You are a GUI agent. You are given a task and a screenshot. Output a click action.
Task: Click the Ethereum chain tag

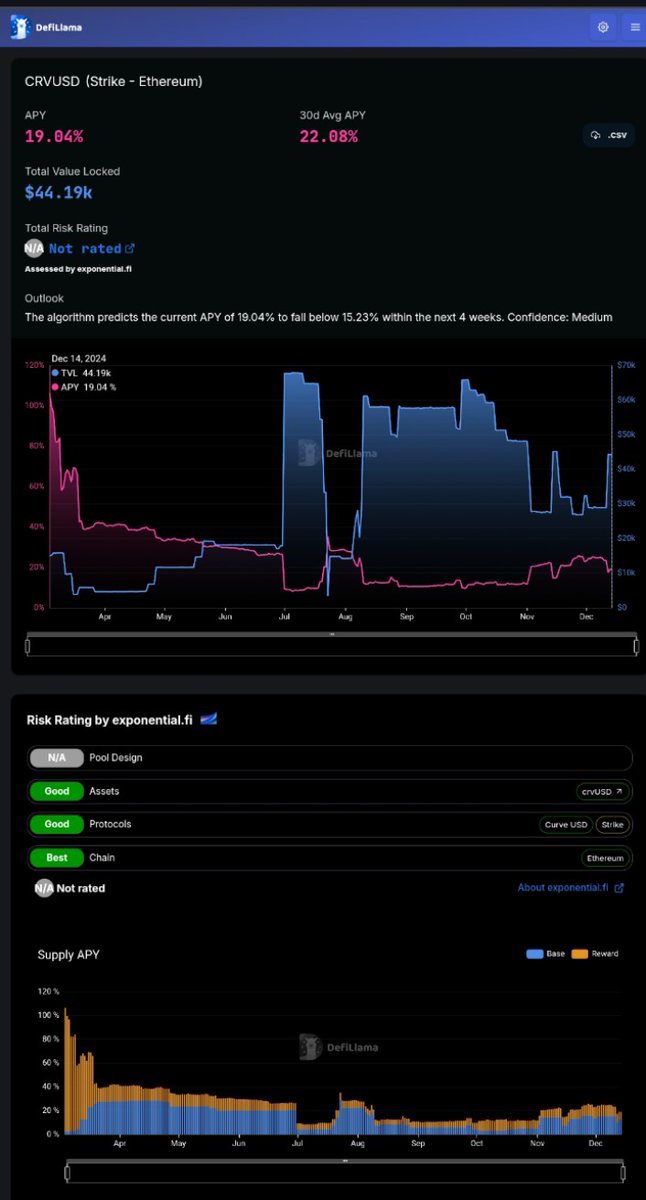point(606,858)
